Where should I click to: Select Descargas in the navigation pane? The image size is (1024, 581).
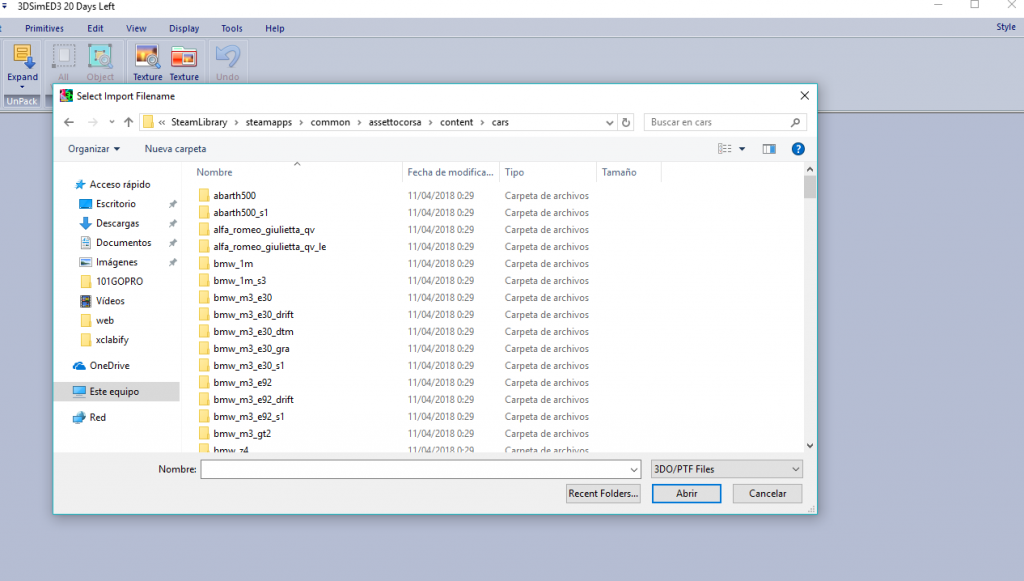(x=118, y=223)
